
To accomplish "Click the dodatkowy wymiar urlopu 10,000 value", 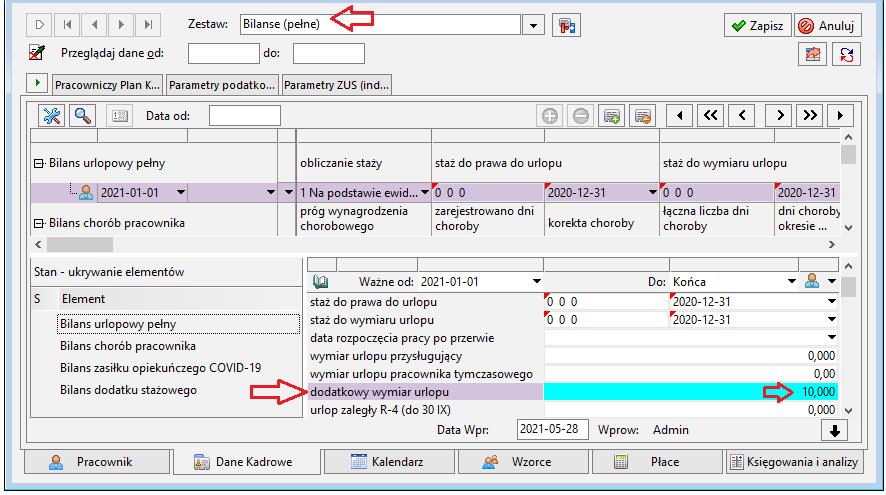I will (690, 392).
